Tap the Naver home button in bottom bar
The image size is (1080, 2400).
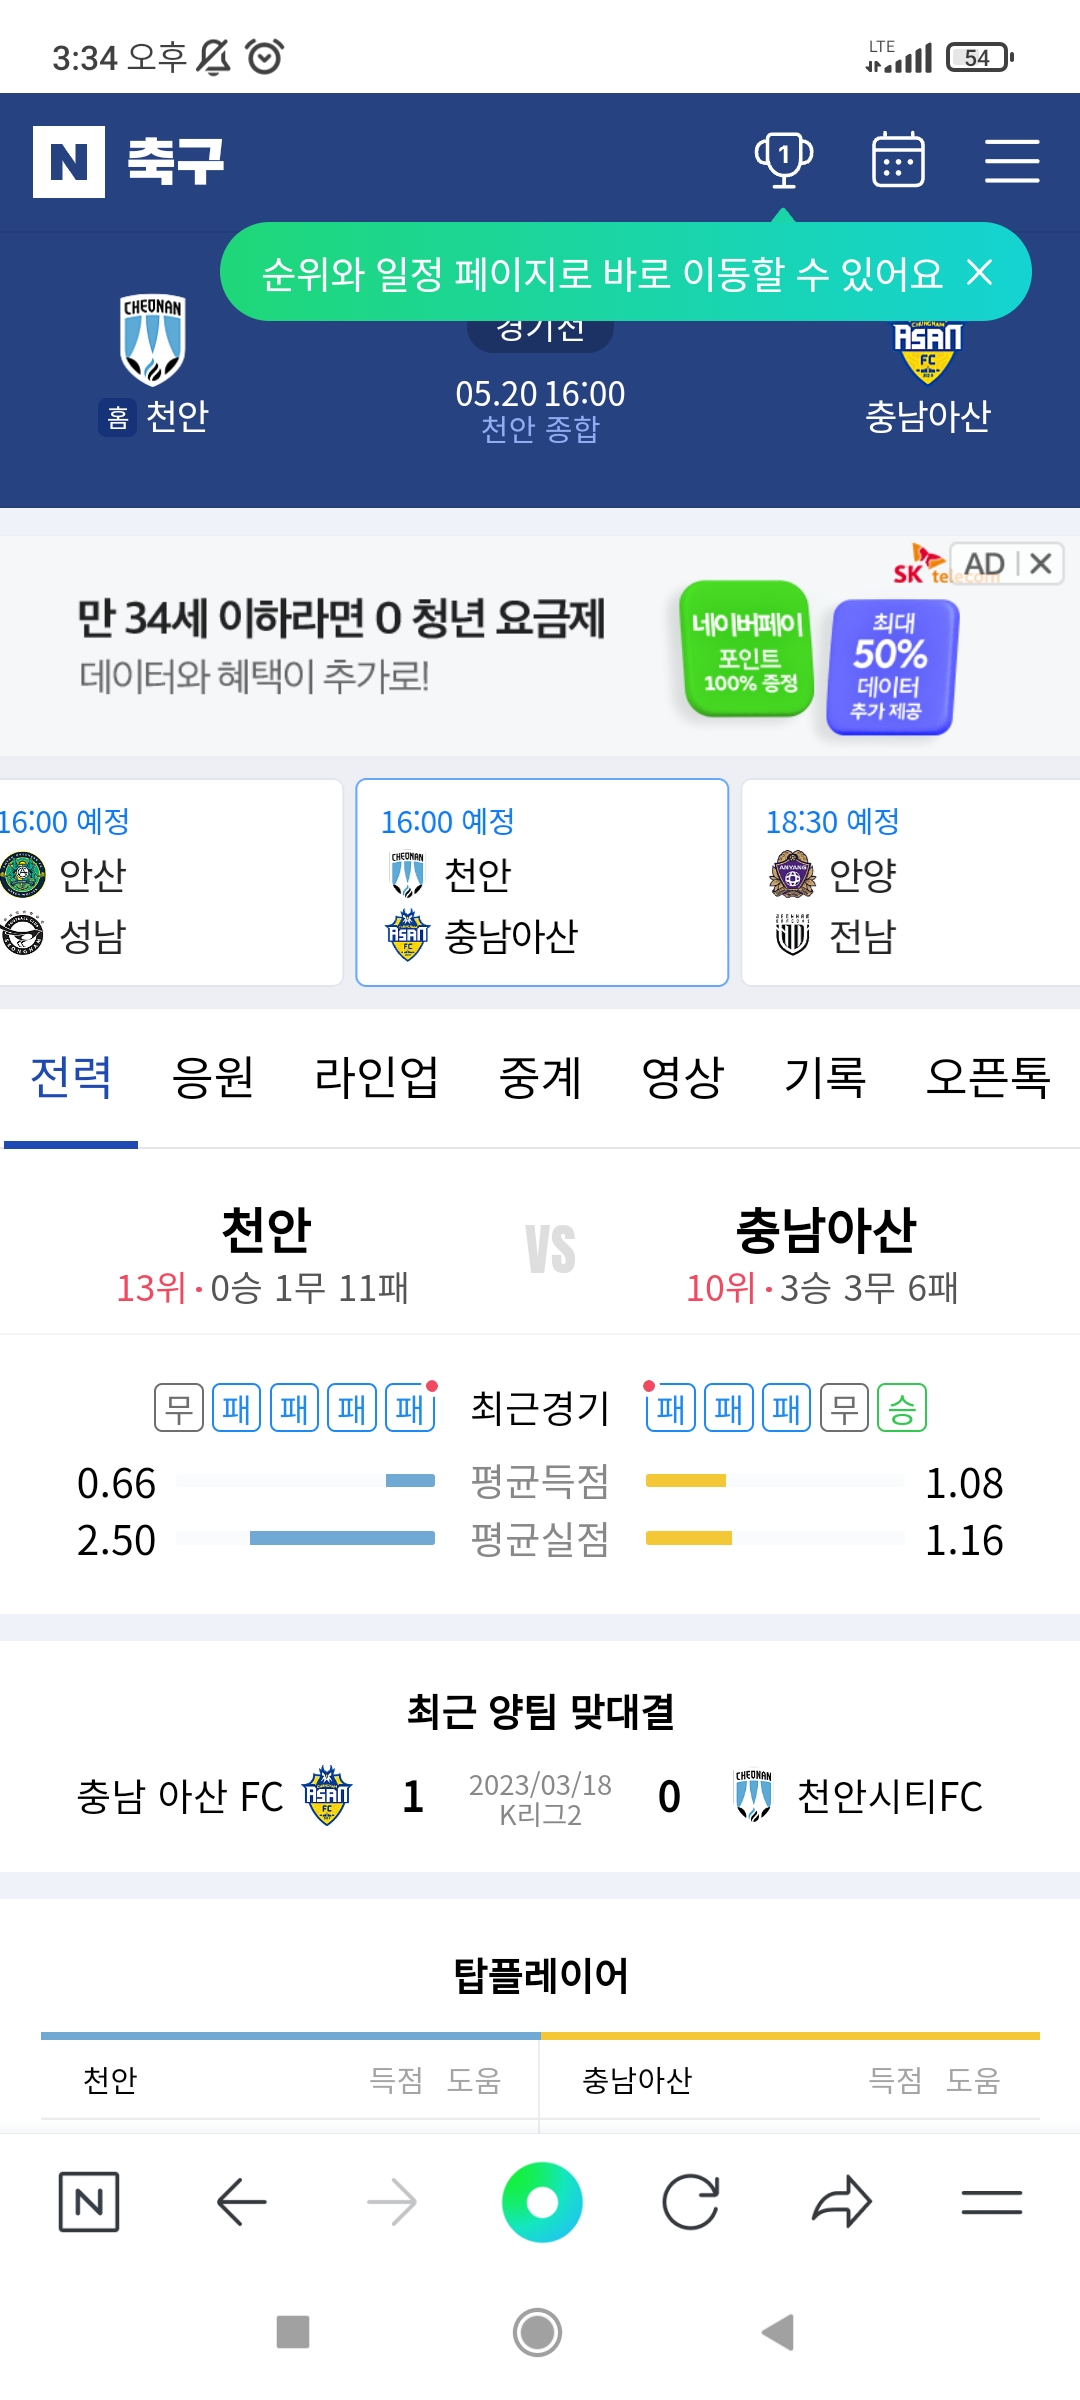(89, 2202)
